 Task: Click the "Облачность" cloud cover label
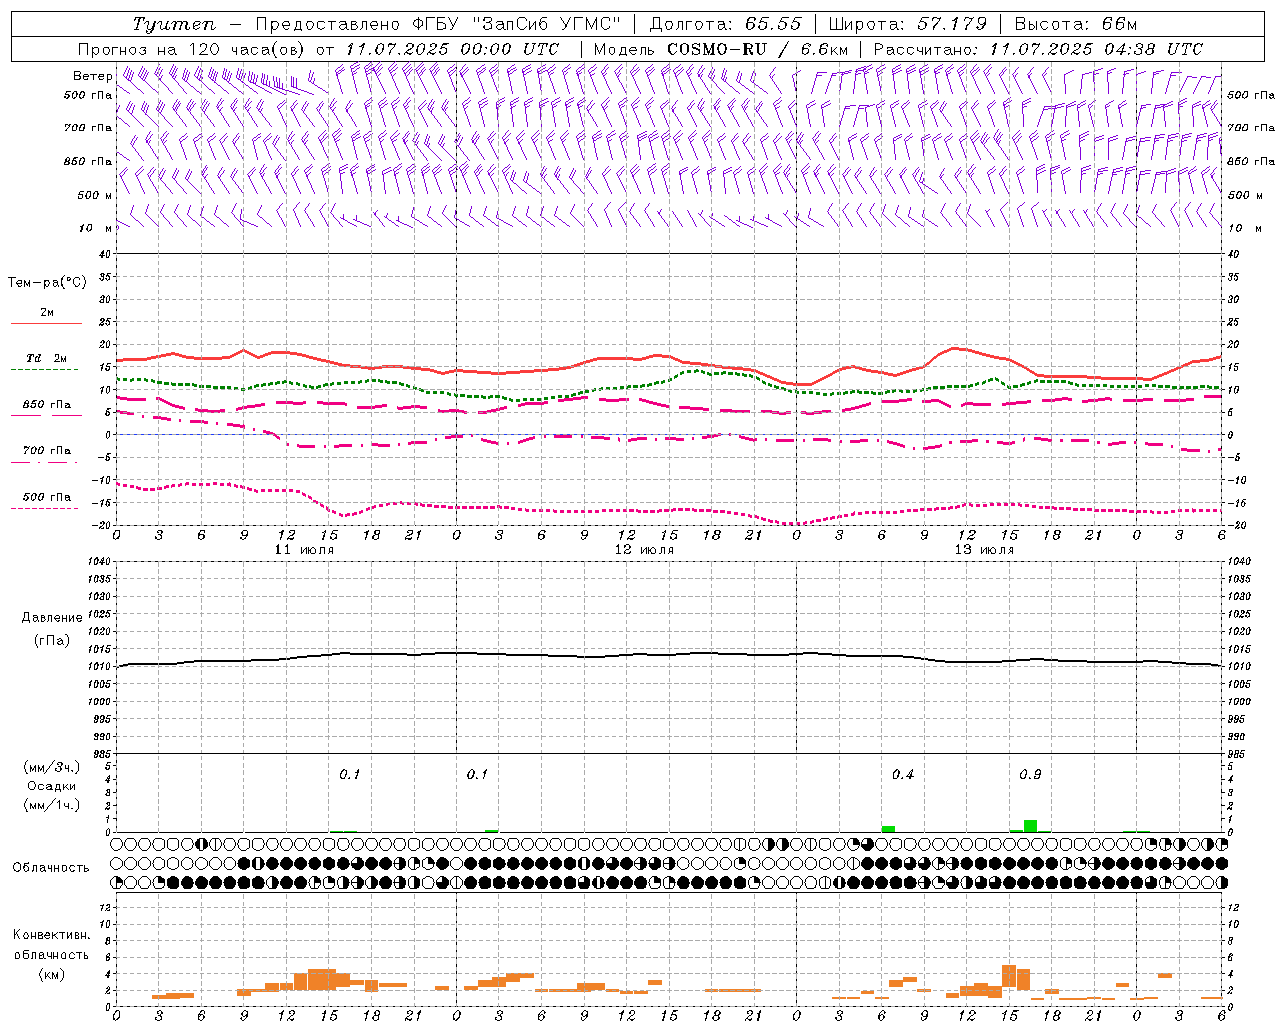coord(51,867)
